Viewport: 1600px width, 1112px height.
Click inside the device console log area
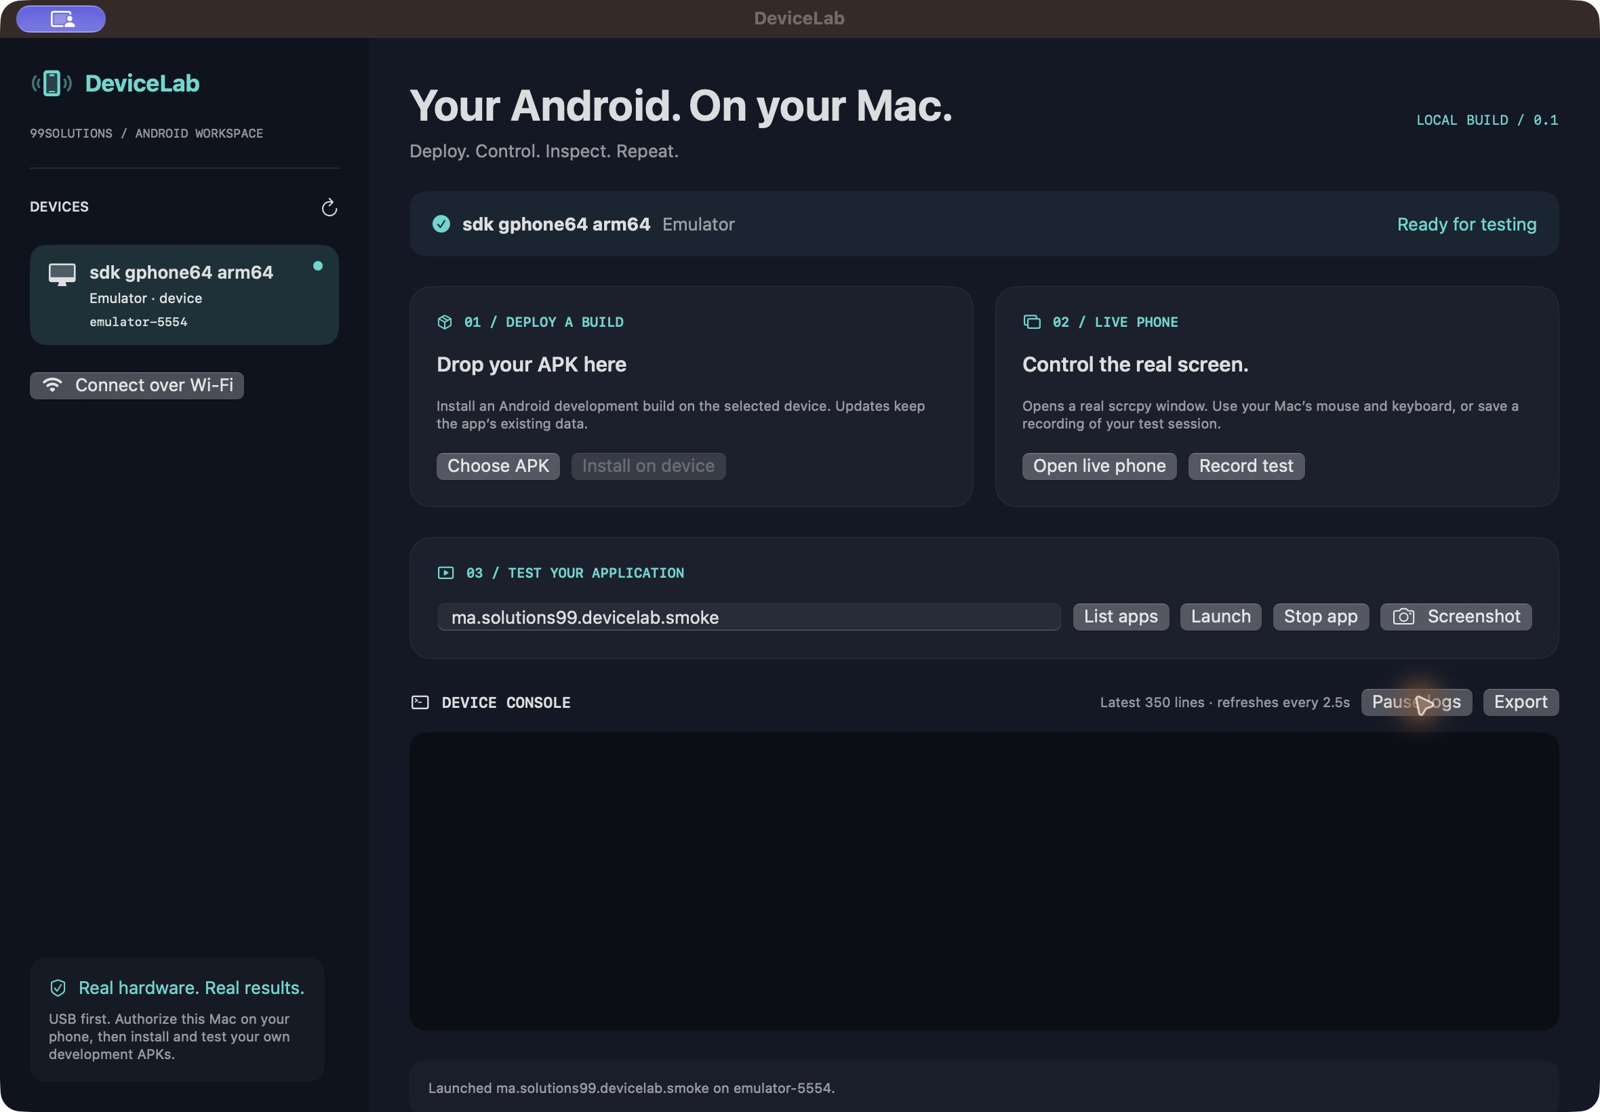pyautogui.click(x=984, y=881)
